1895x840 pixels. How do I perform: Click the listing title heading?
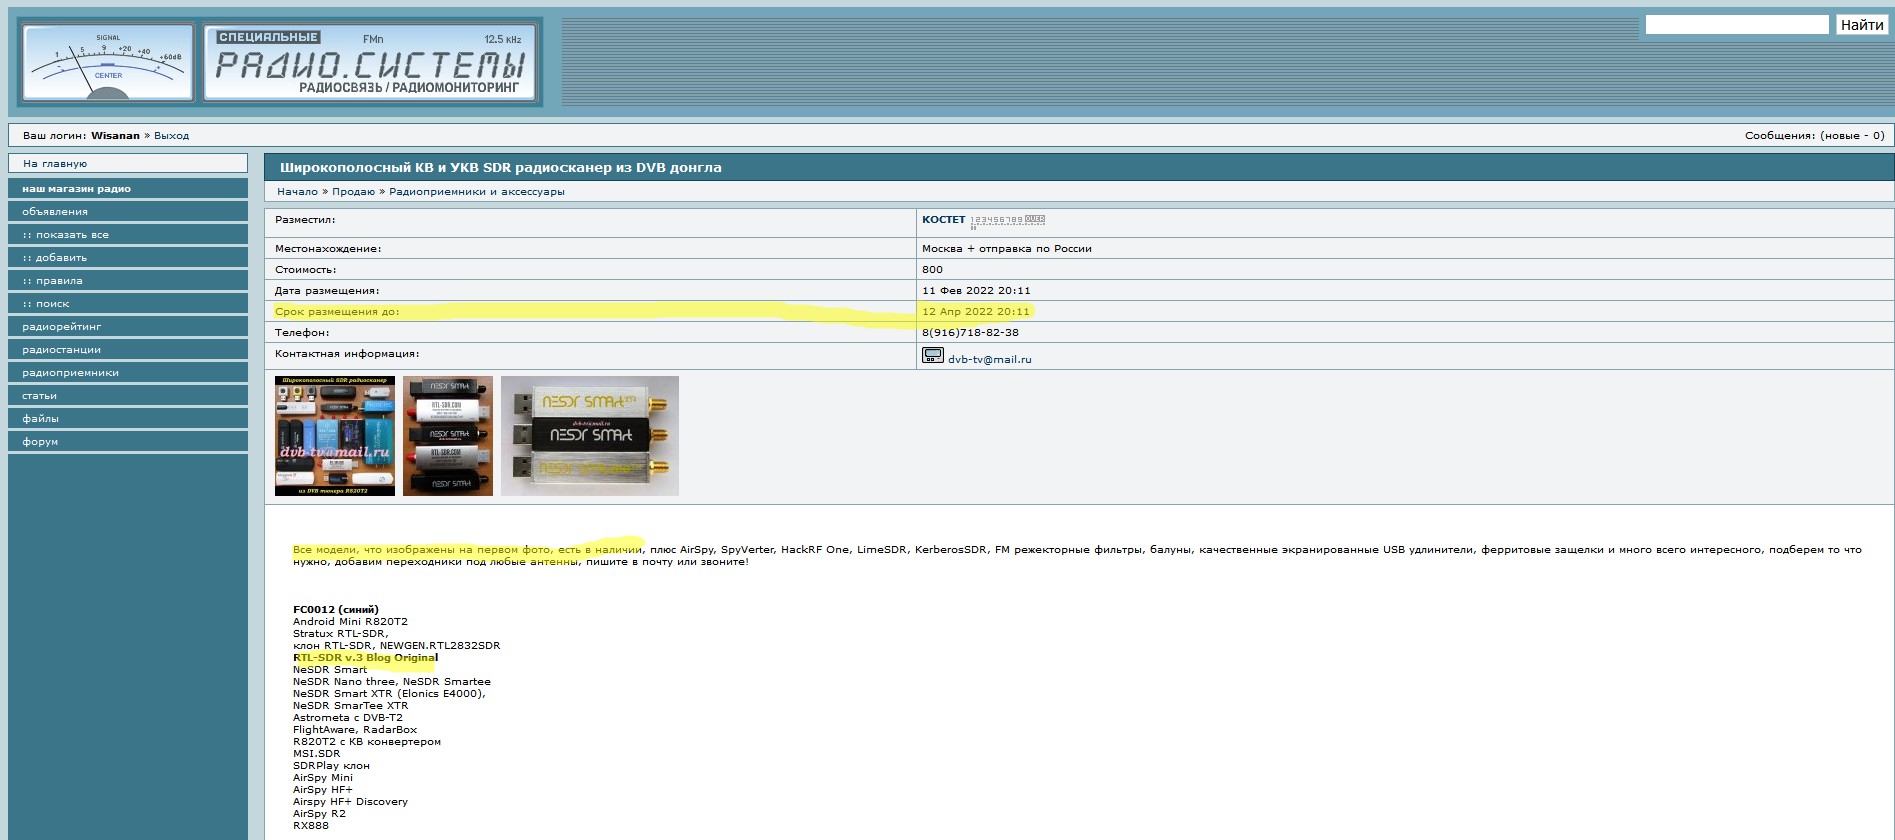(500, 168)
